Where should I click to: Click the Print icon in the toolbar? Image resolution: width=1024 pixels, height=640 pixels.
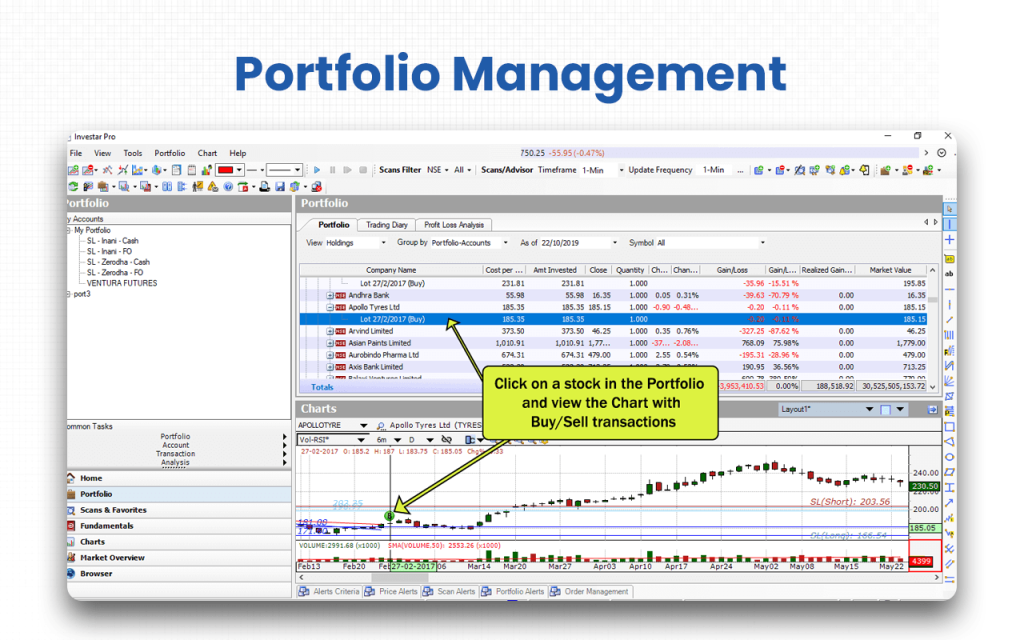265,186
